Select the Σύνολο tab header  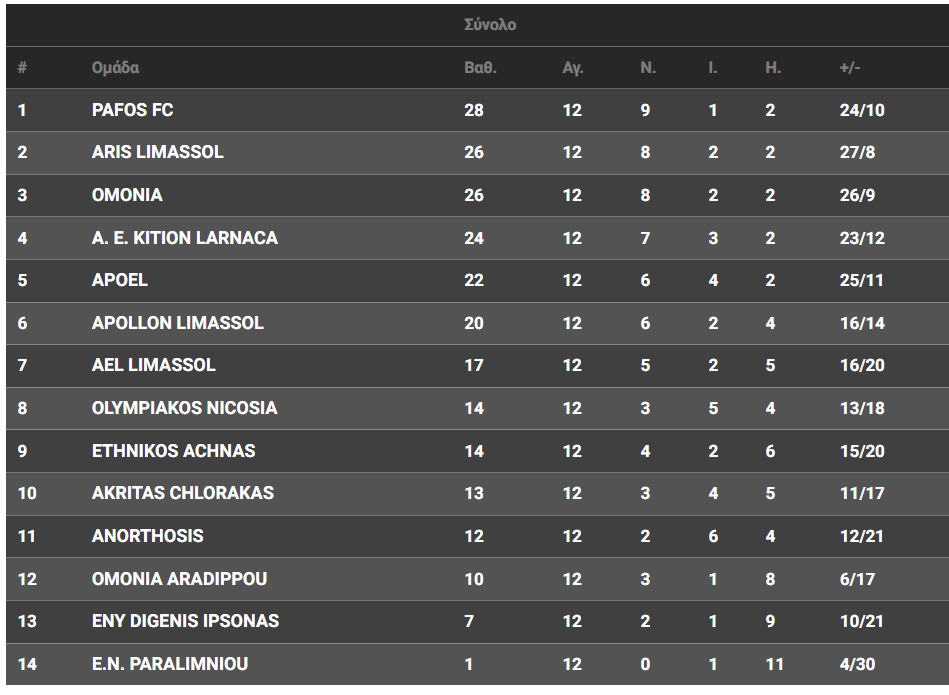(490, 25)
